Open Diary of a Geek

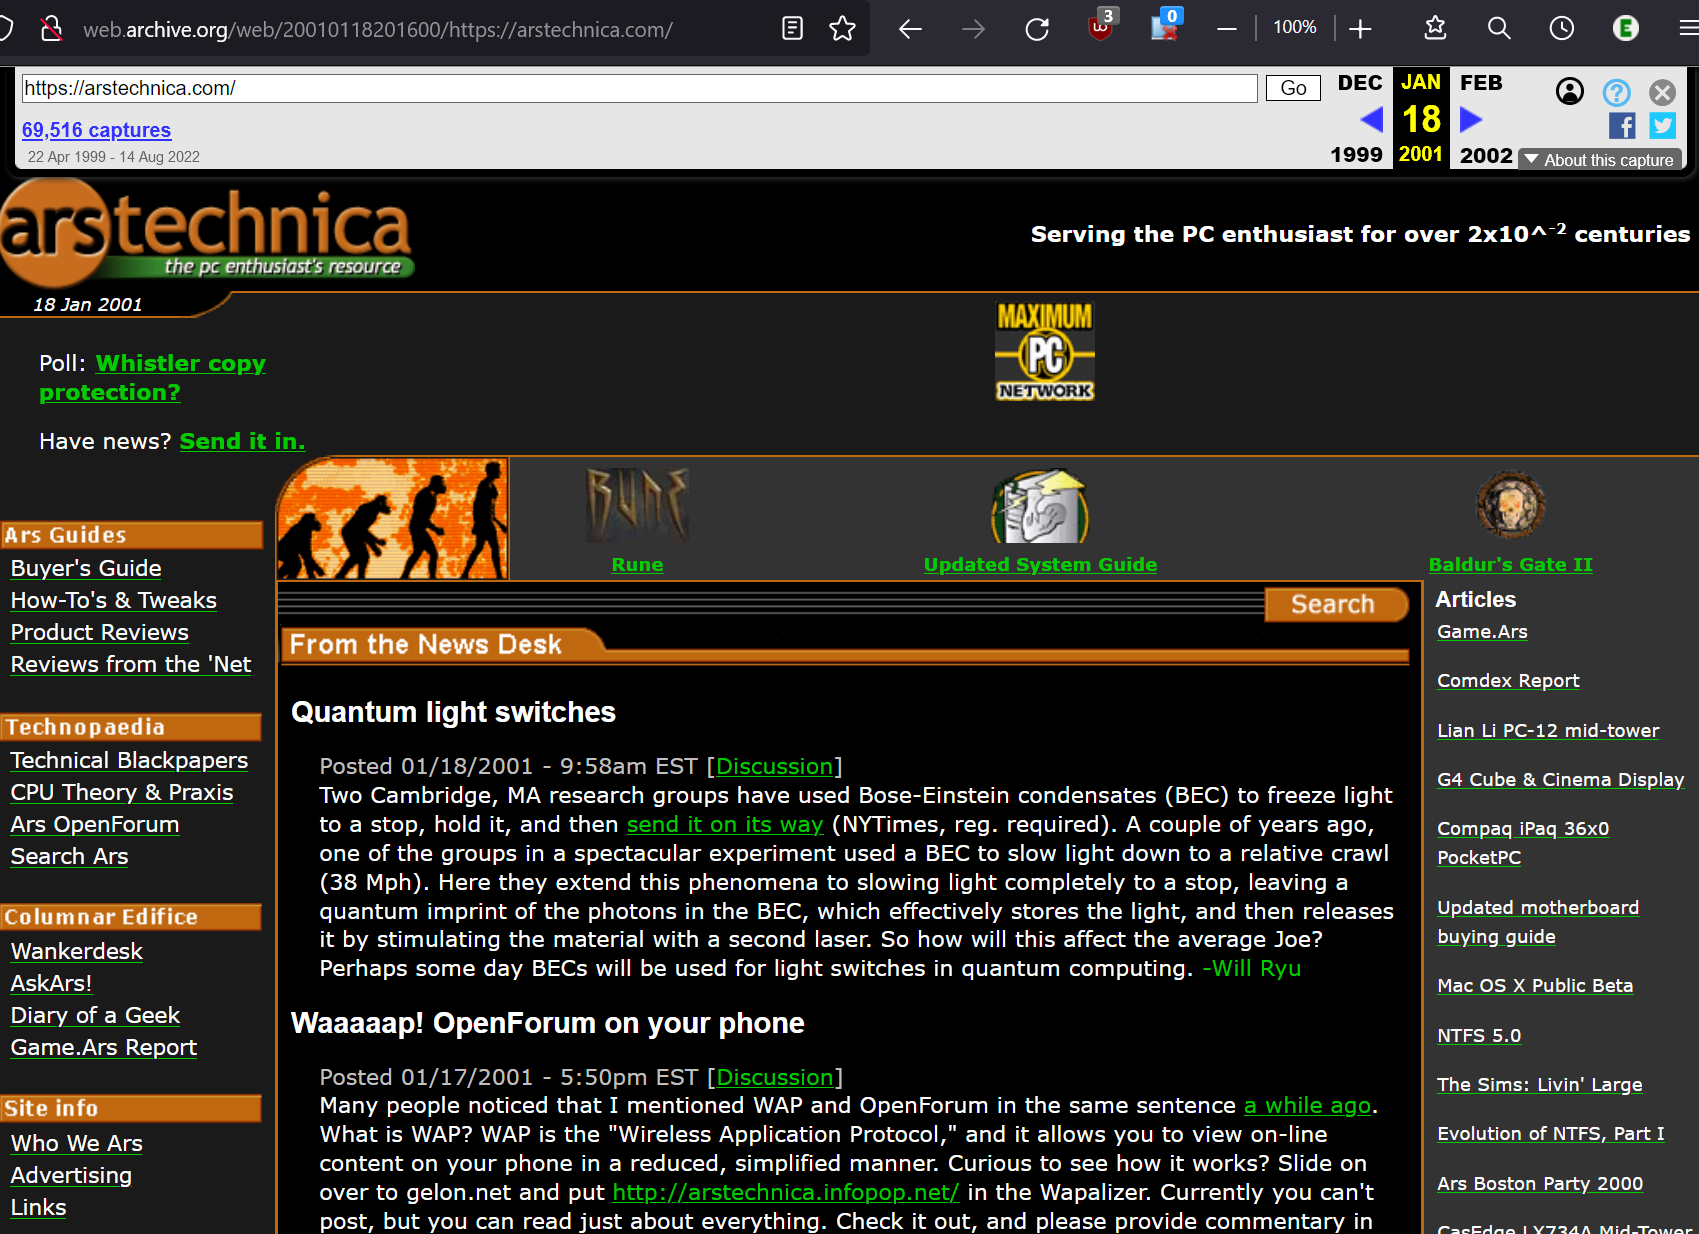(95, 1015)
